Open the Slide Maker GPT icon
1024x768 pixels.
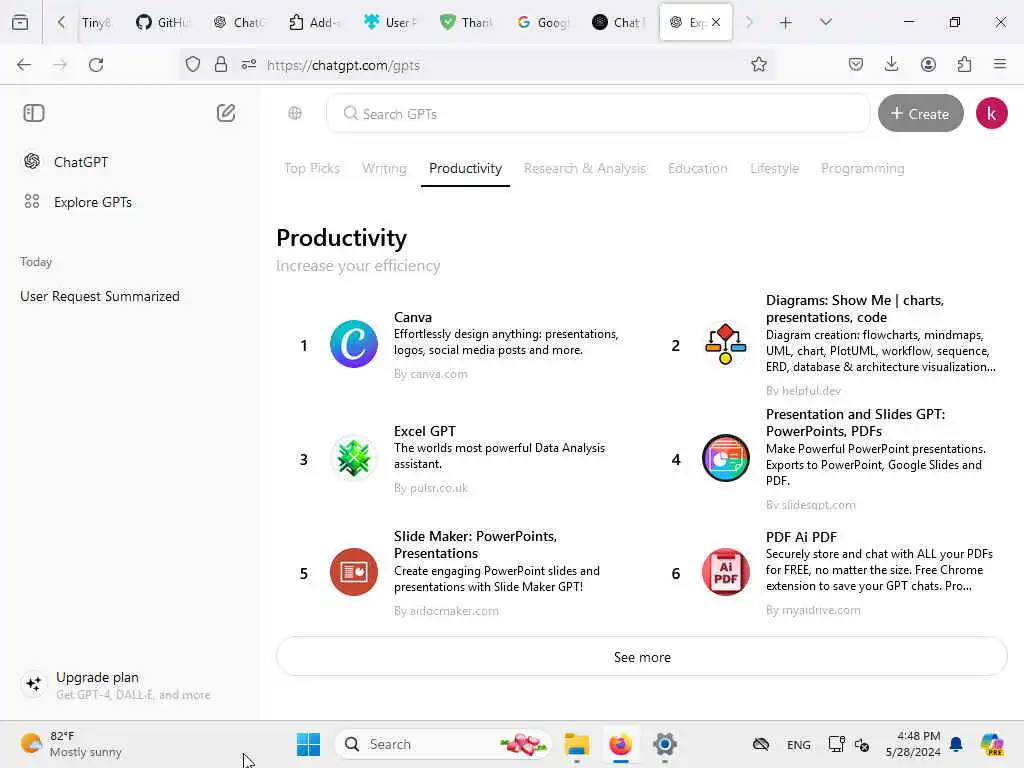click(x=353, y=572)
